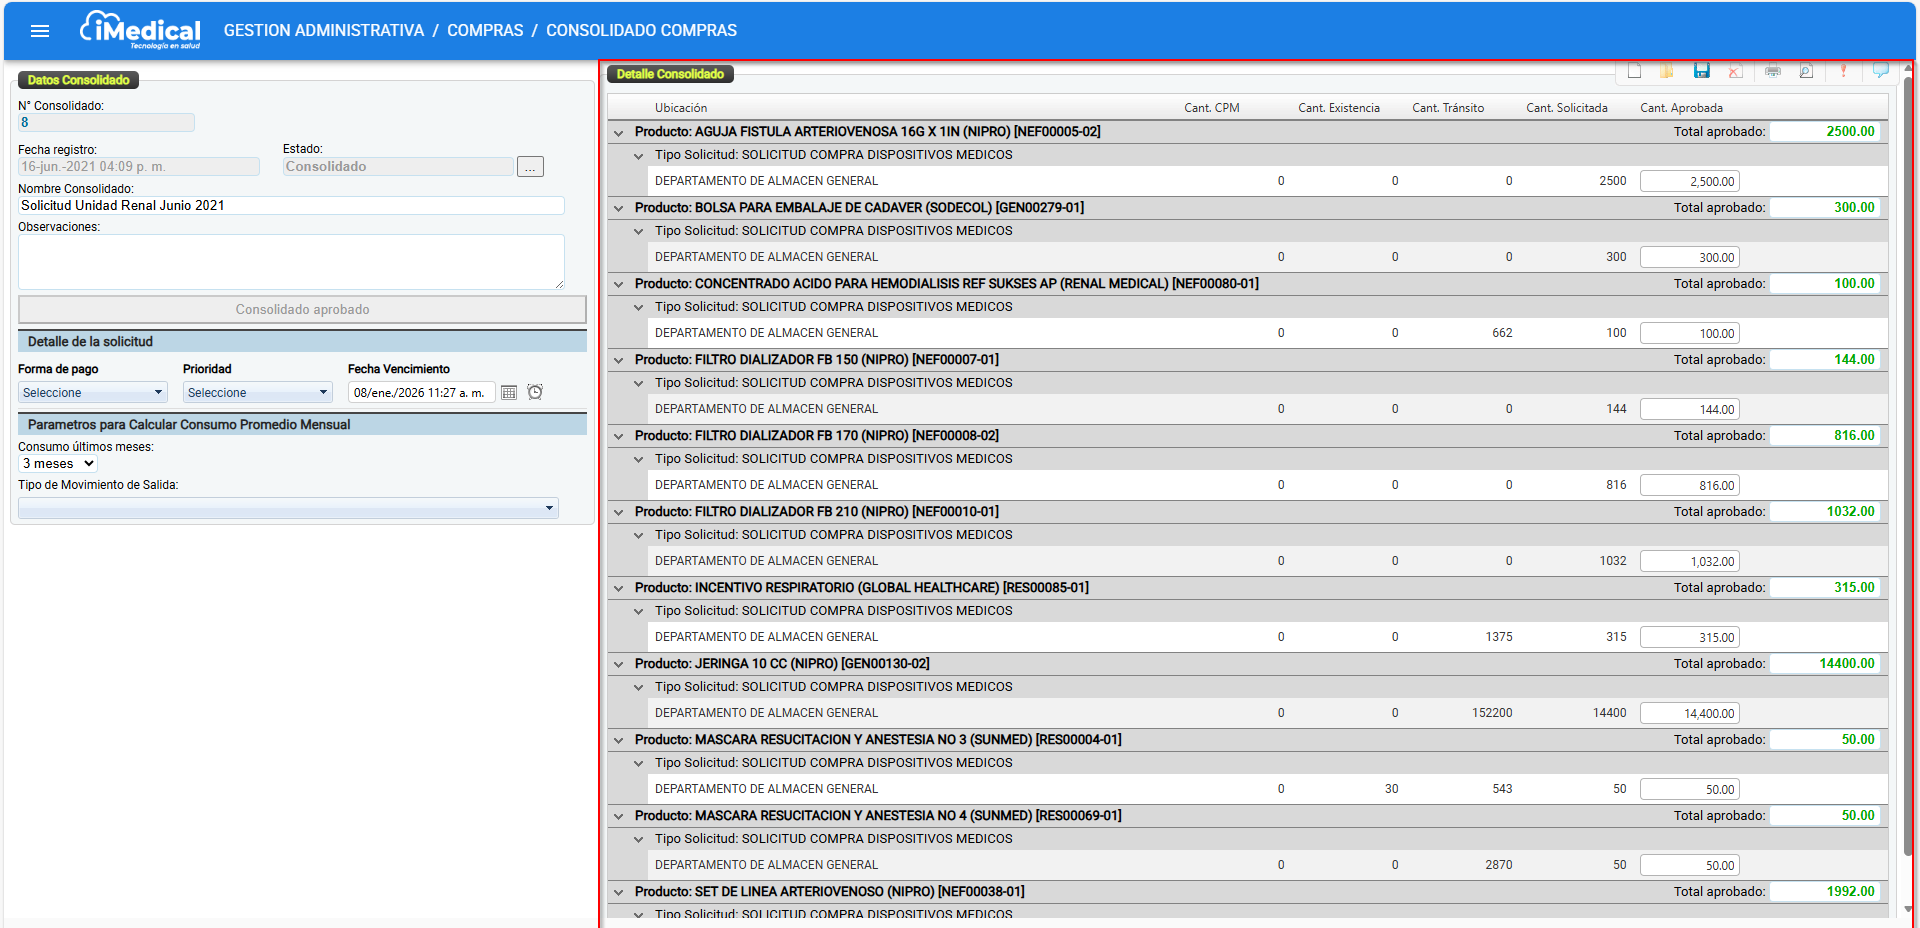Click the COMPRAS breadcrumb item
This screenshot has height=928, width=1920.
tap(485, 31)
